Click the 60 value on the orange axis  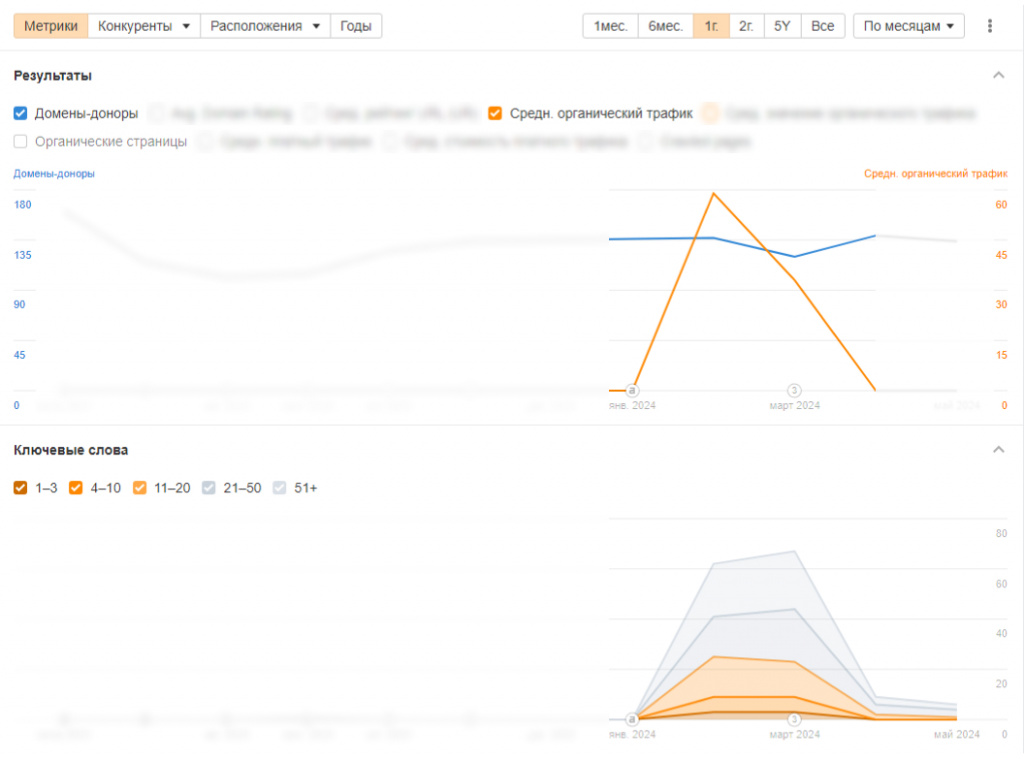click(x=1001, y=204)
